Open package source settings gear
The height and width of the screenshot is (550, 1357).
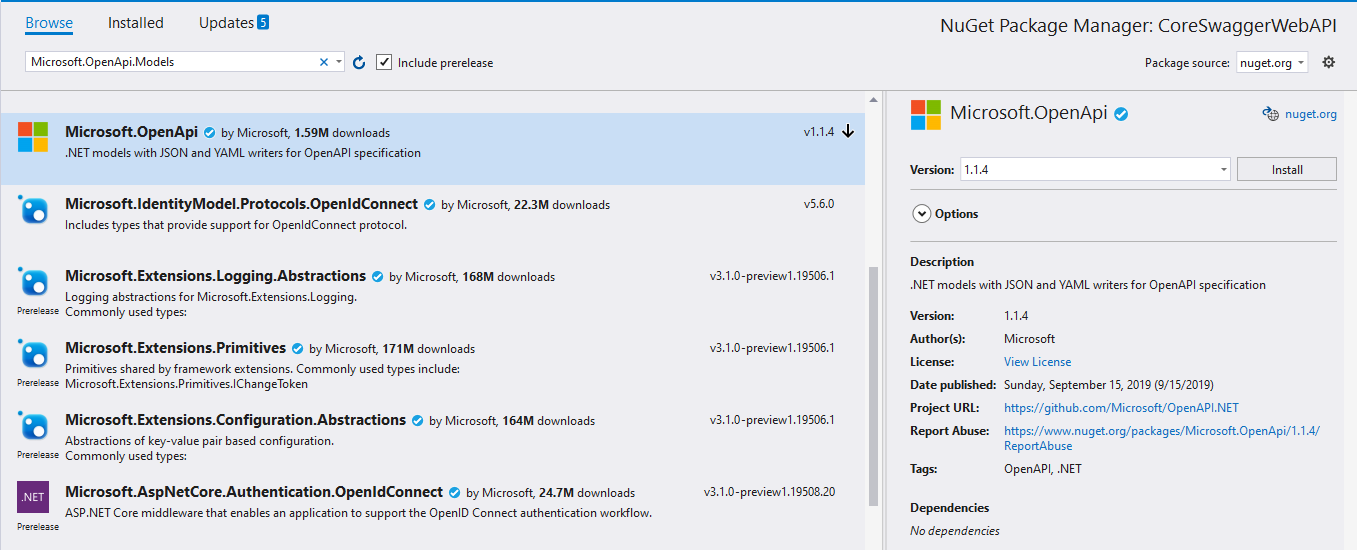(x=1328, y=62)
